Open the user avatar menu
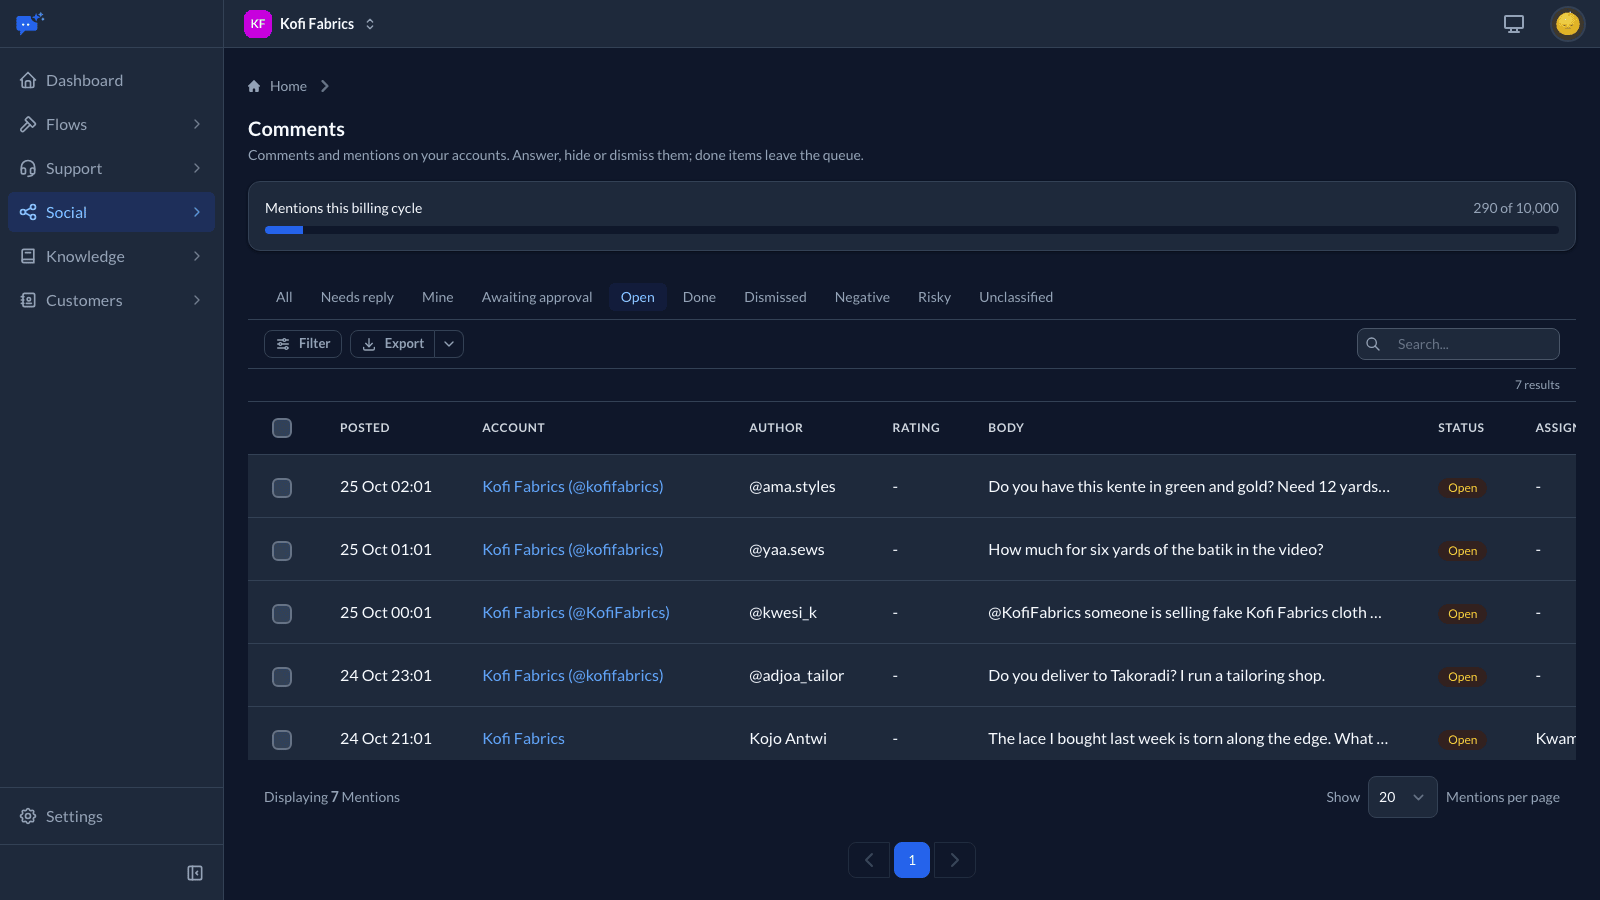 1568,23
